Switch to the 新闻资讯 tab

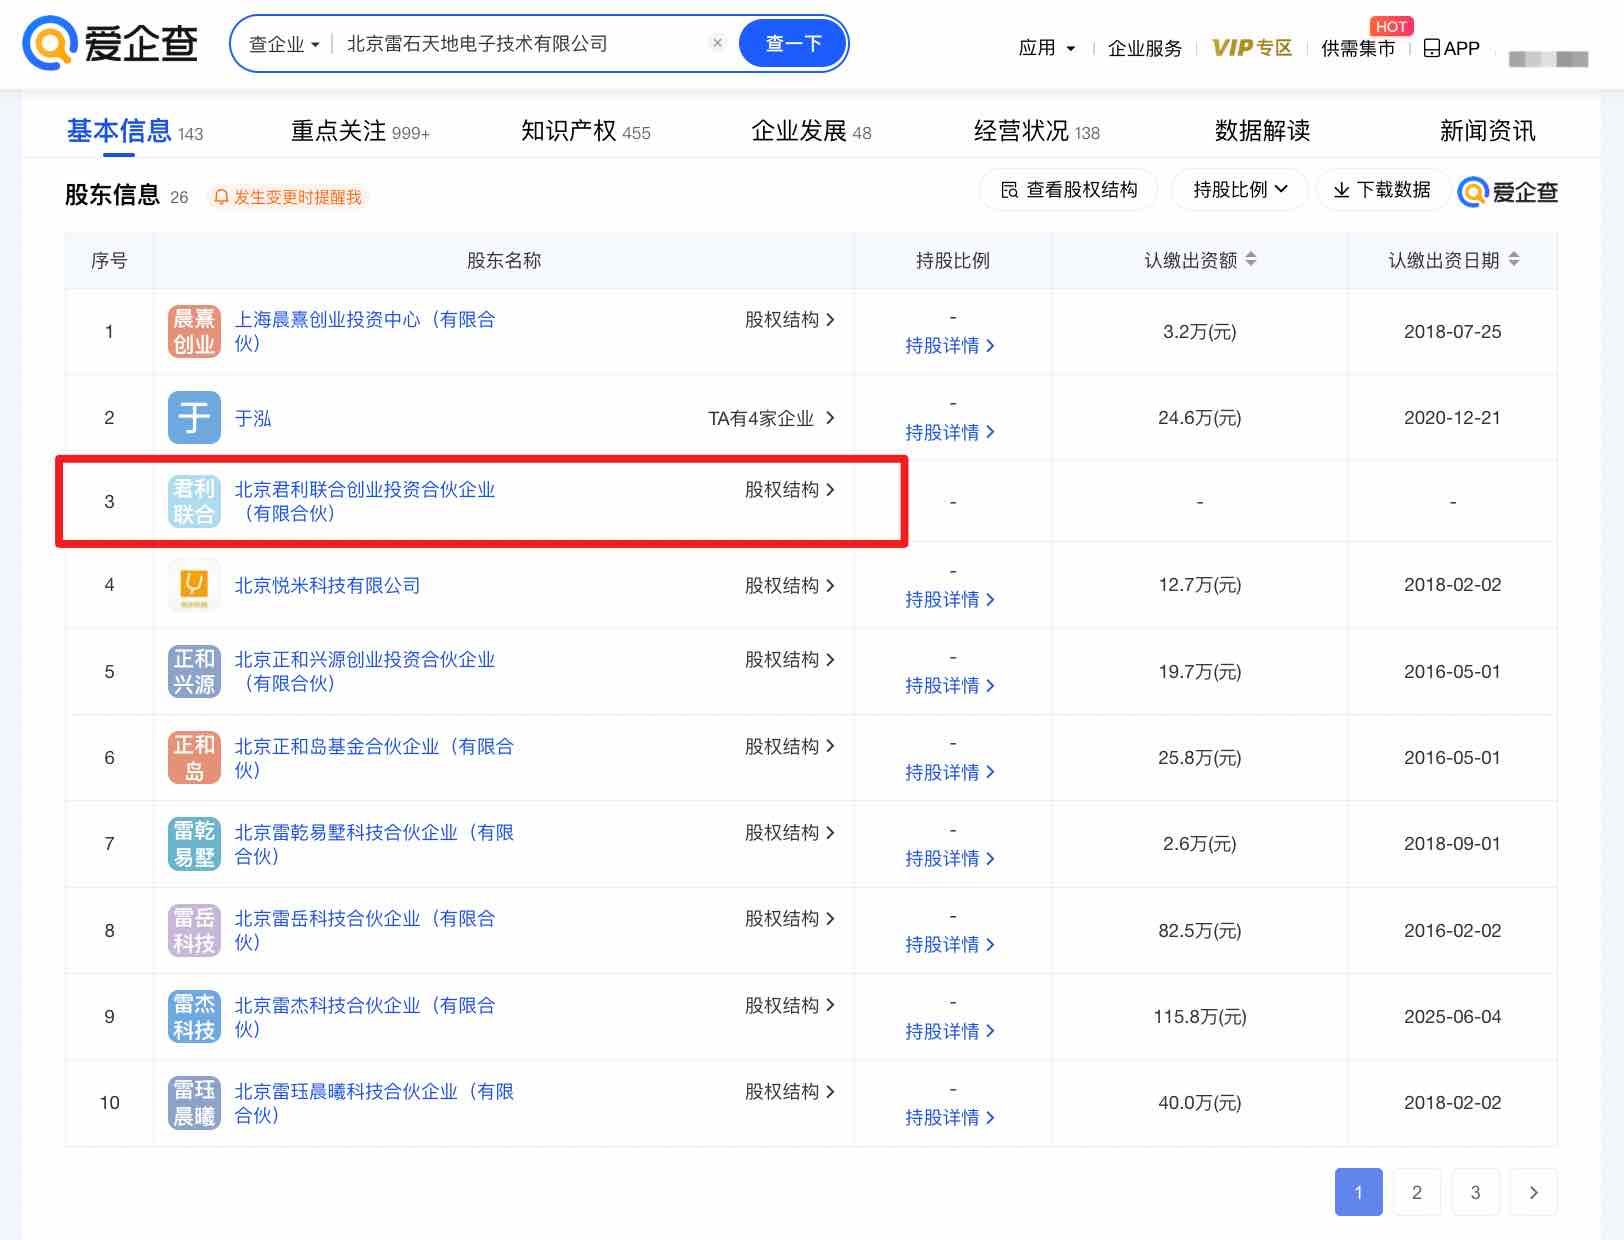[x=1487, y=131]
